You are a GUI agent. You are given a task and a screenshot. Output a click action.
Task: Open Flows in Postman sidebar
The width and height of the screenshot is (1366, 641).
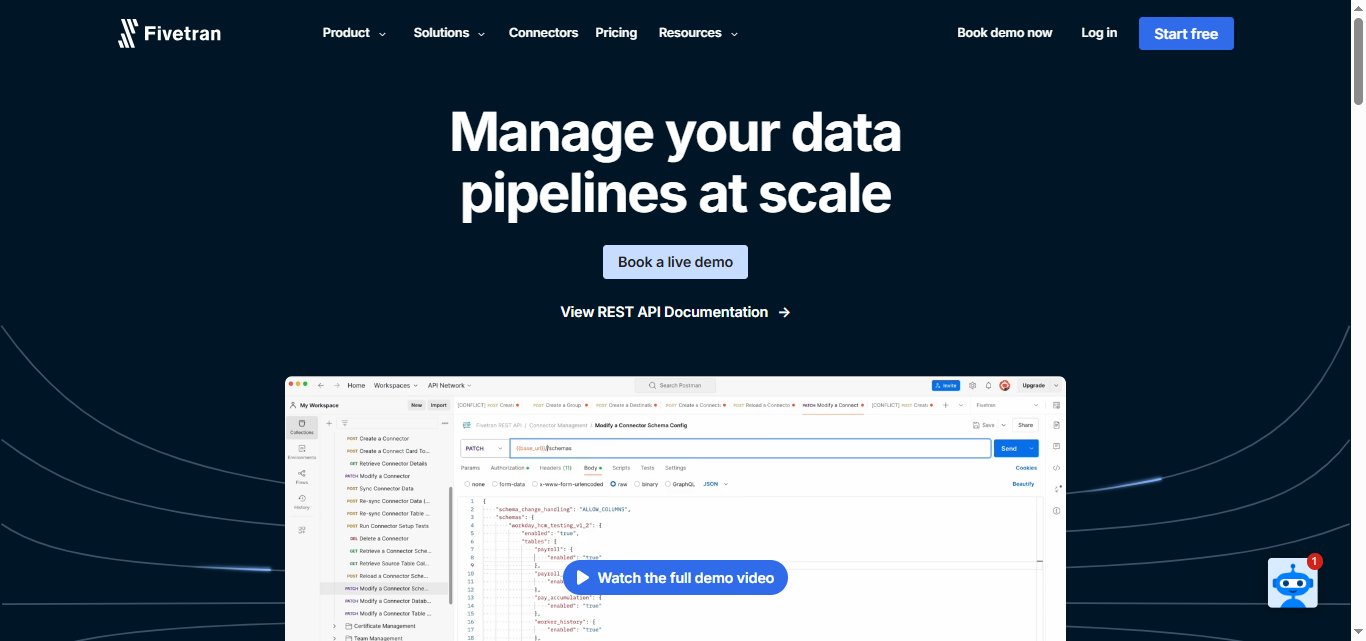(301, 476)
